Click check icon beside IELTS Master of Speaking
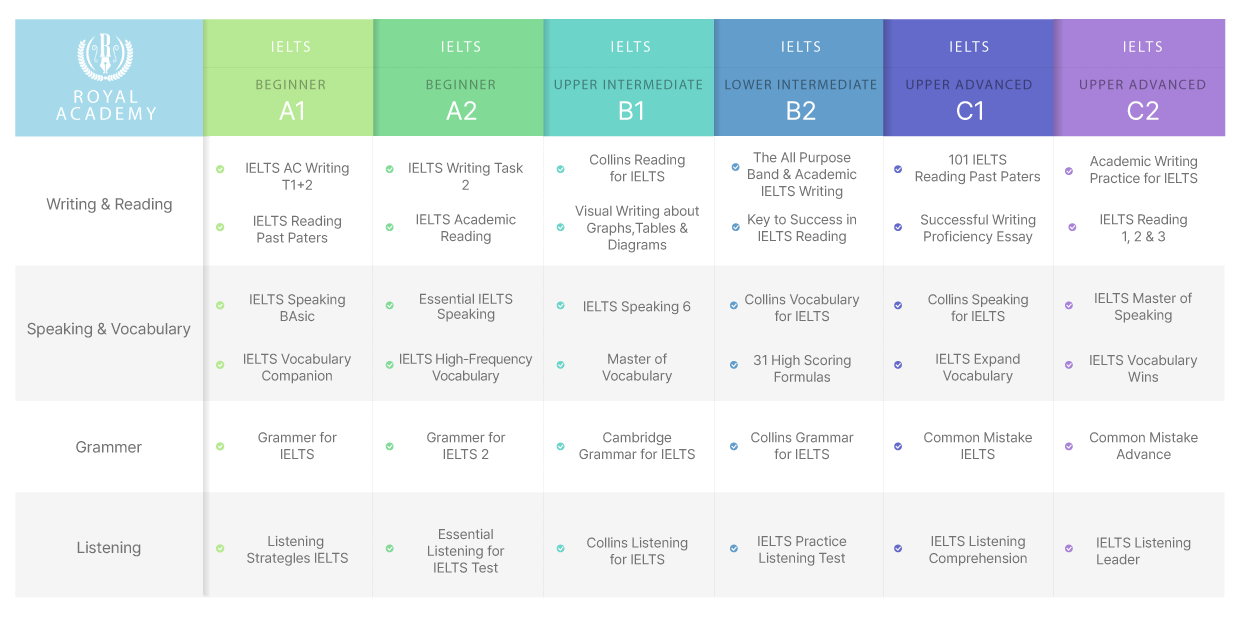Screen dimensions: 1242x636 pyautogui.click(x=1069, y=306)
